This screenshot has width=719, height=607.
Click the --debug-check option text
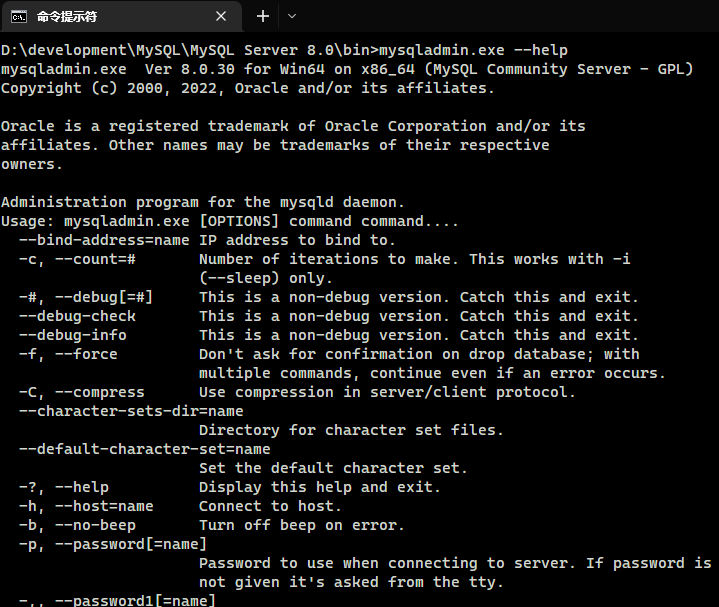tap(77, 316)
